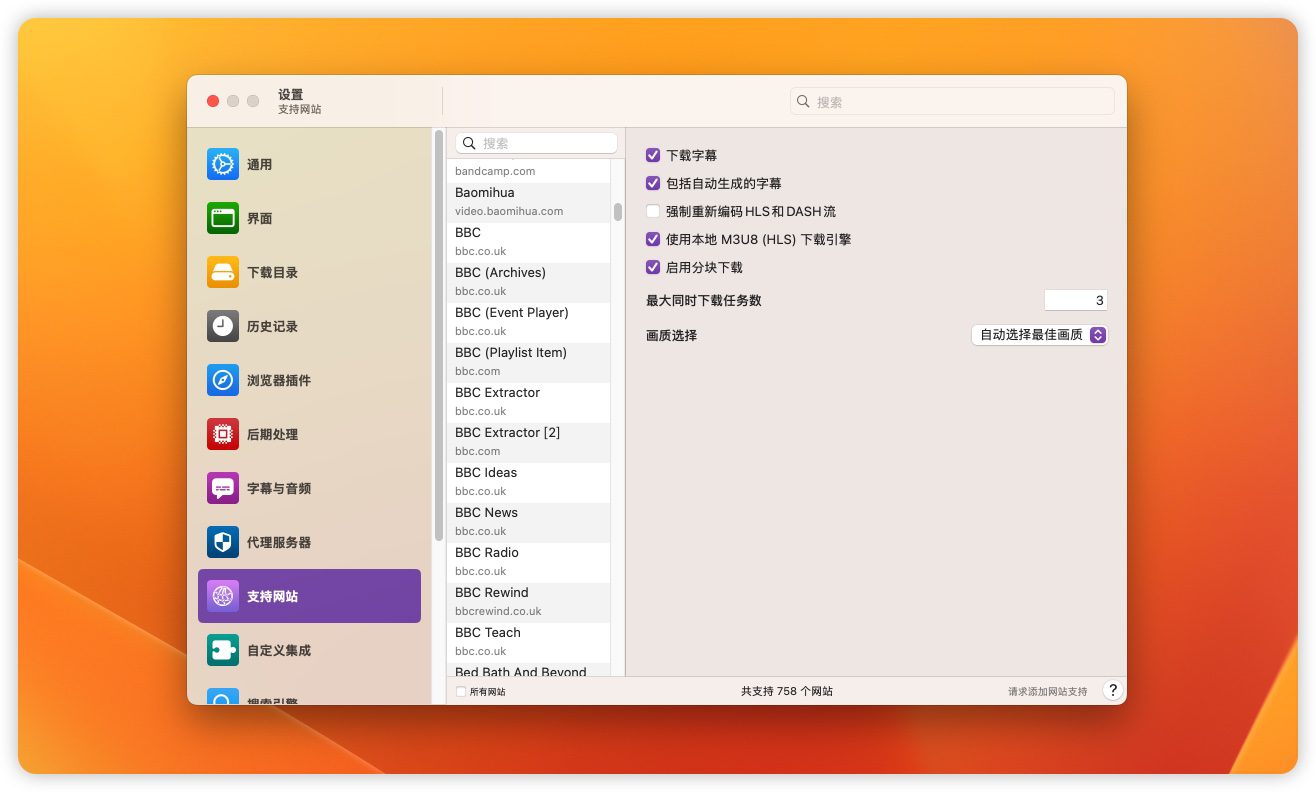Open help with the question mark button
The image size is (1316, 792).
tap(1112, 690)
